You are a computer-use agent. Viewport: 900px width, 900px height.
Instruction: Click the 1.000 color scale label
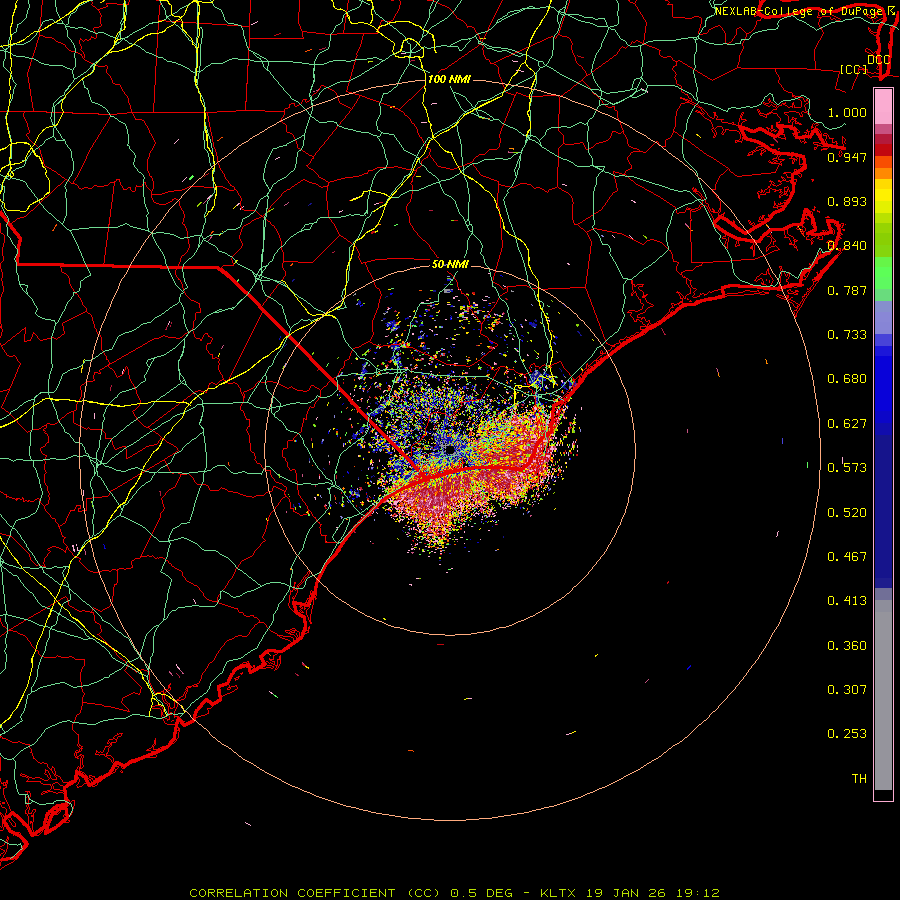pos(847,112)
